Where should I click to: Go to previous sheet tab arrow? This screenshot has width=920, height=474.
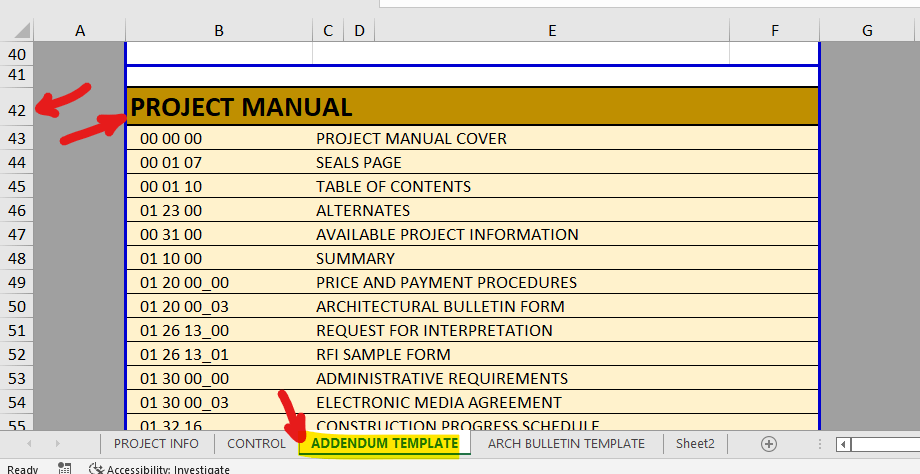pyautogui.click(x=29, y=443)
